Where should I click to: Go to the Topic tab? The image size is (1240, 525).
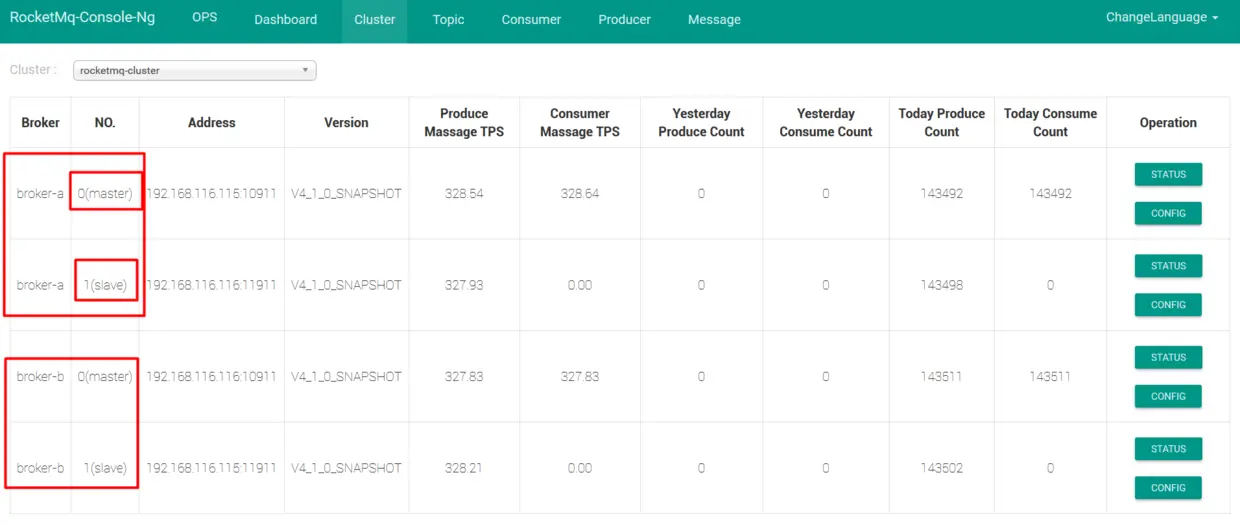click(x=448, y=20)
